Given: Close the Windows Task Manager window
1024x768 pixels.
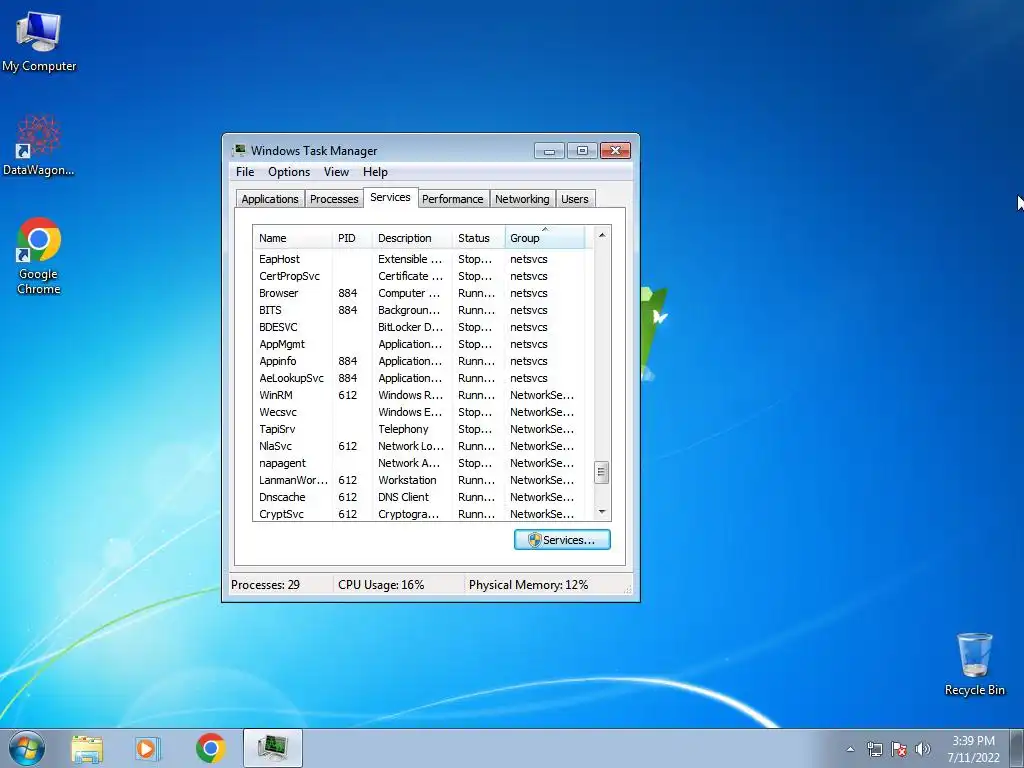Looking at the screenshot, I should point(615,151).
